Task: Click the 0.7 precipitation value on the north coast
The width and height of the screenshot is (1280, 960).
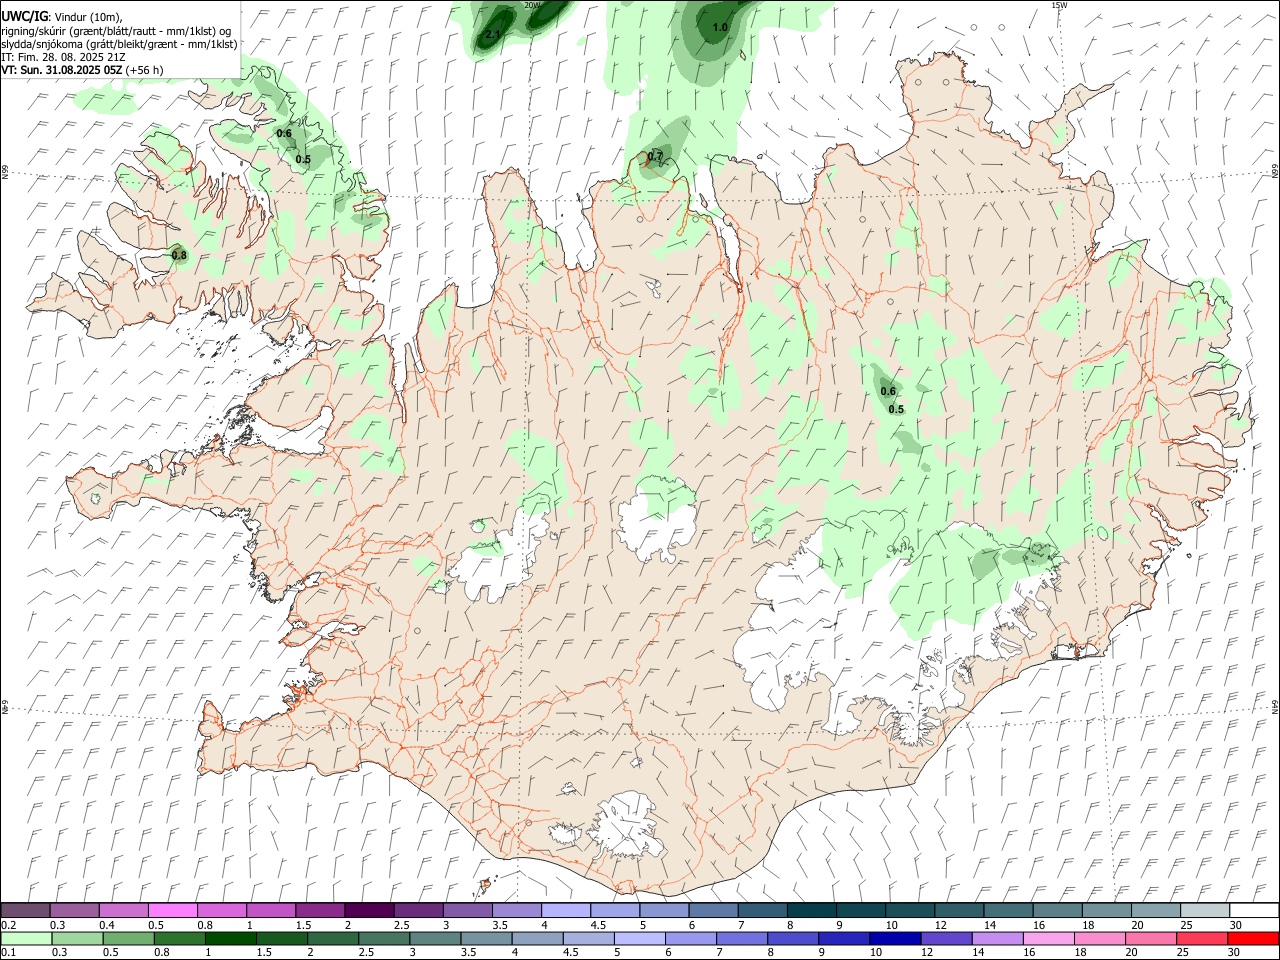Action: [654, 156]
